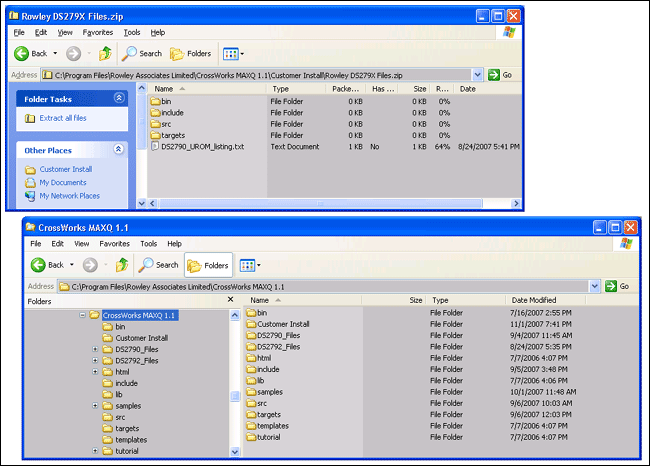Open Search in the CrossWorks MAXQ window
This screenshot has height=466, width=650.
(x=158, y=265)
